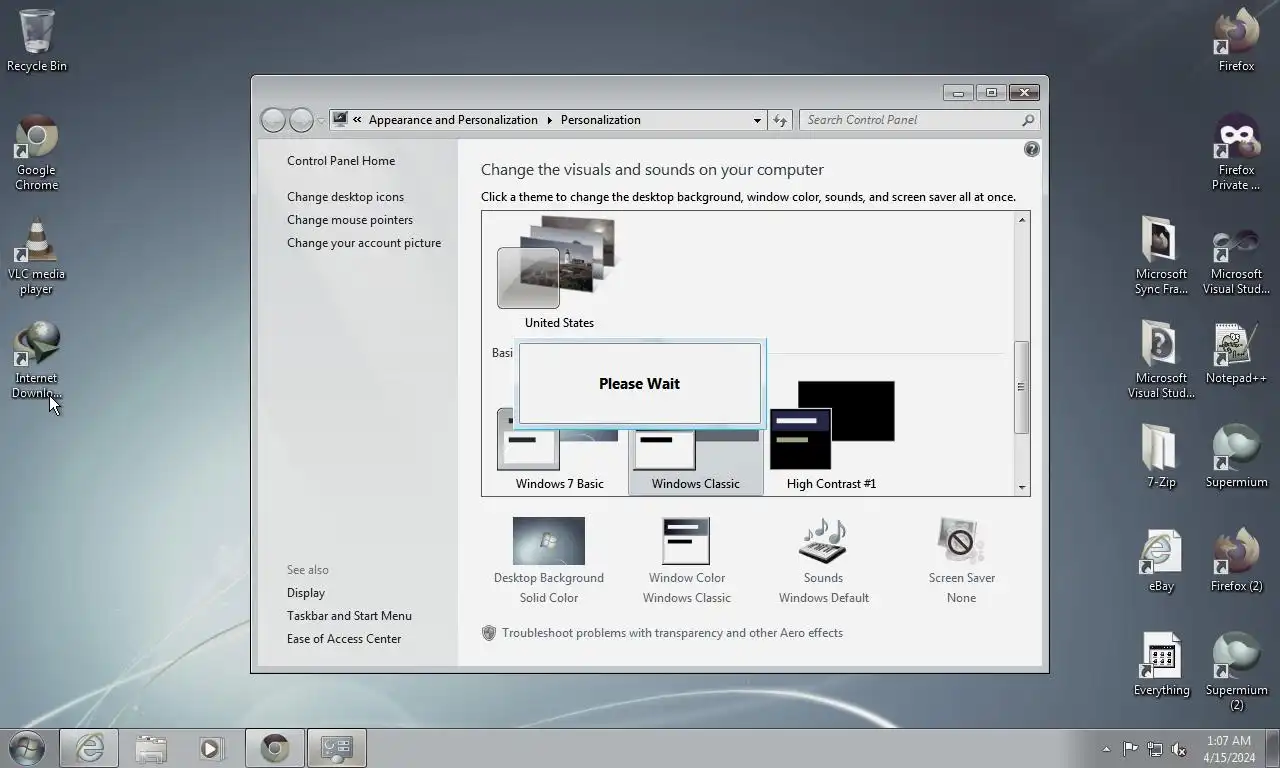Open Microsoft Visual Studio help shortcut icon

coord(1161,360)
